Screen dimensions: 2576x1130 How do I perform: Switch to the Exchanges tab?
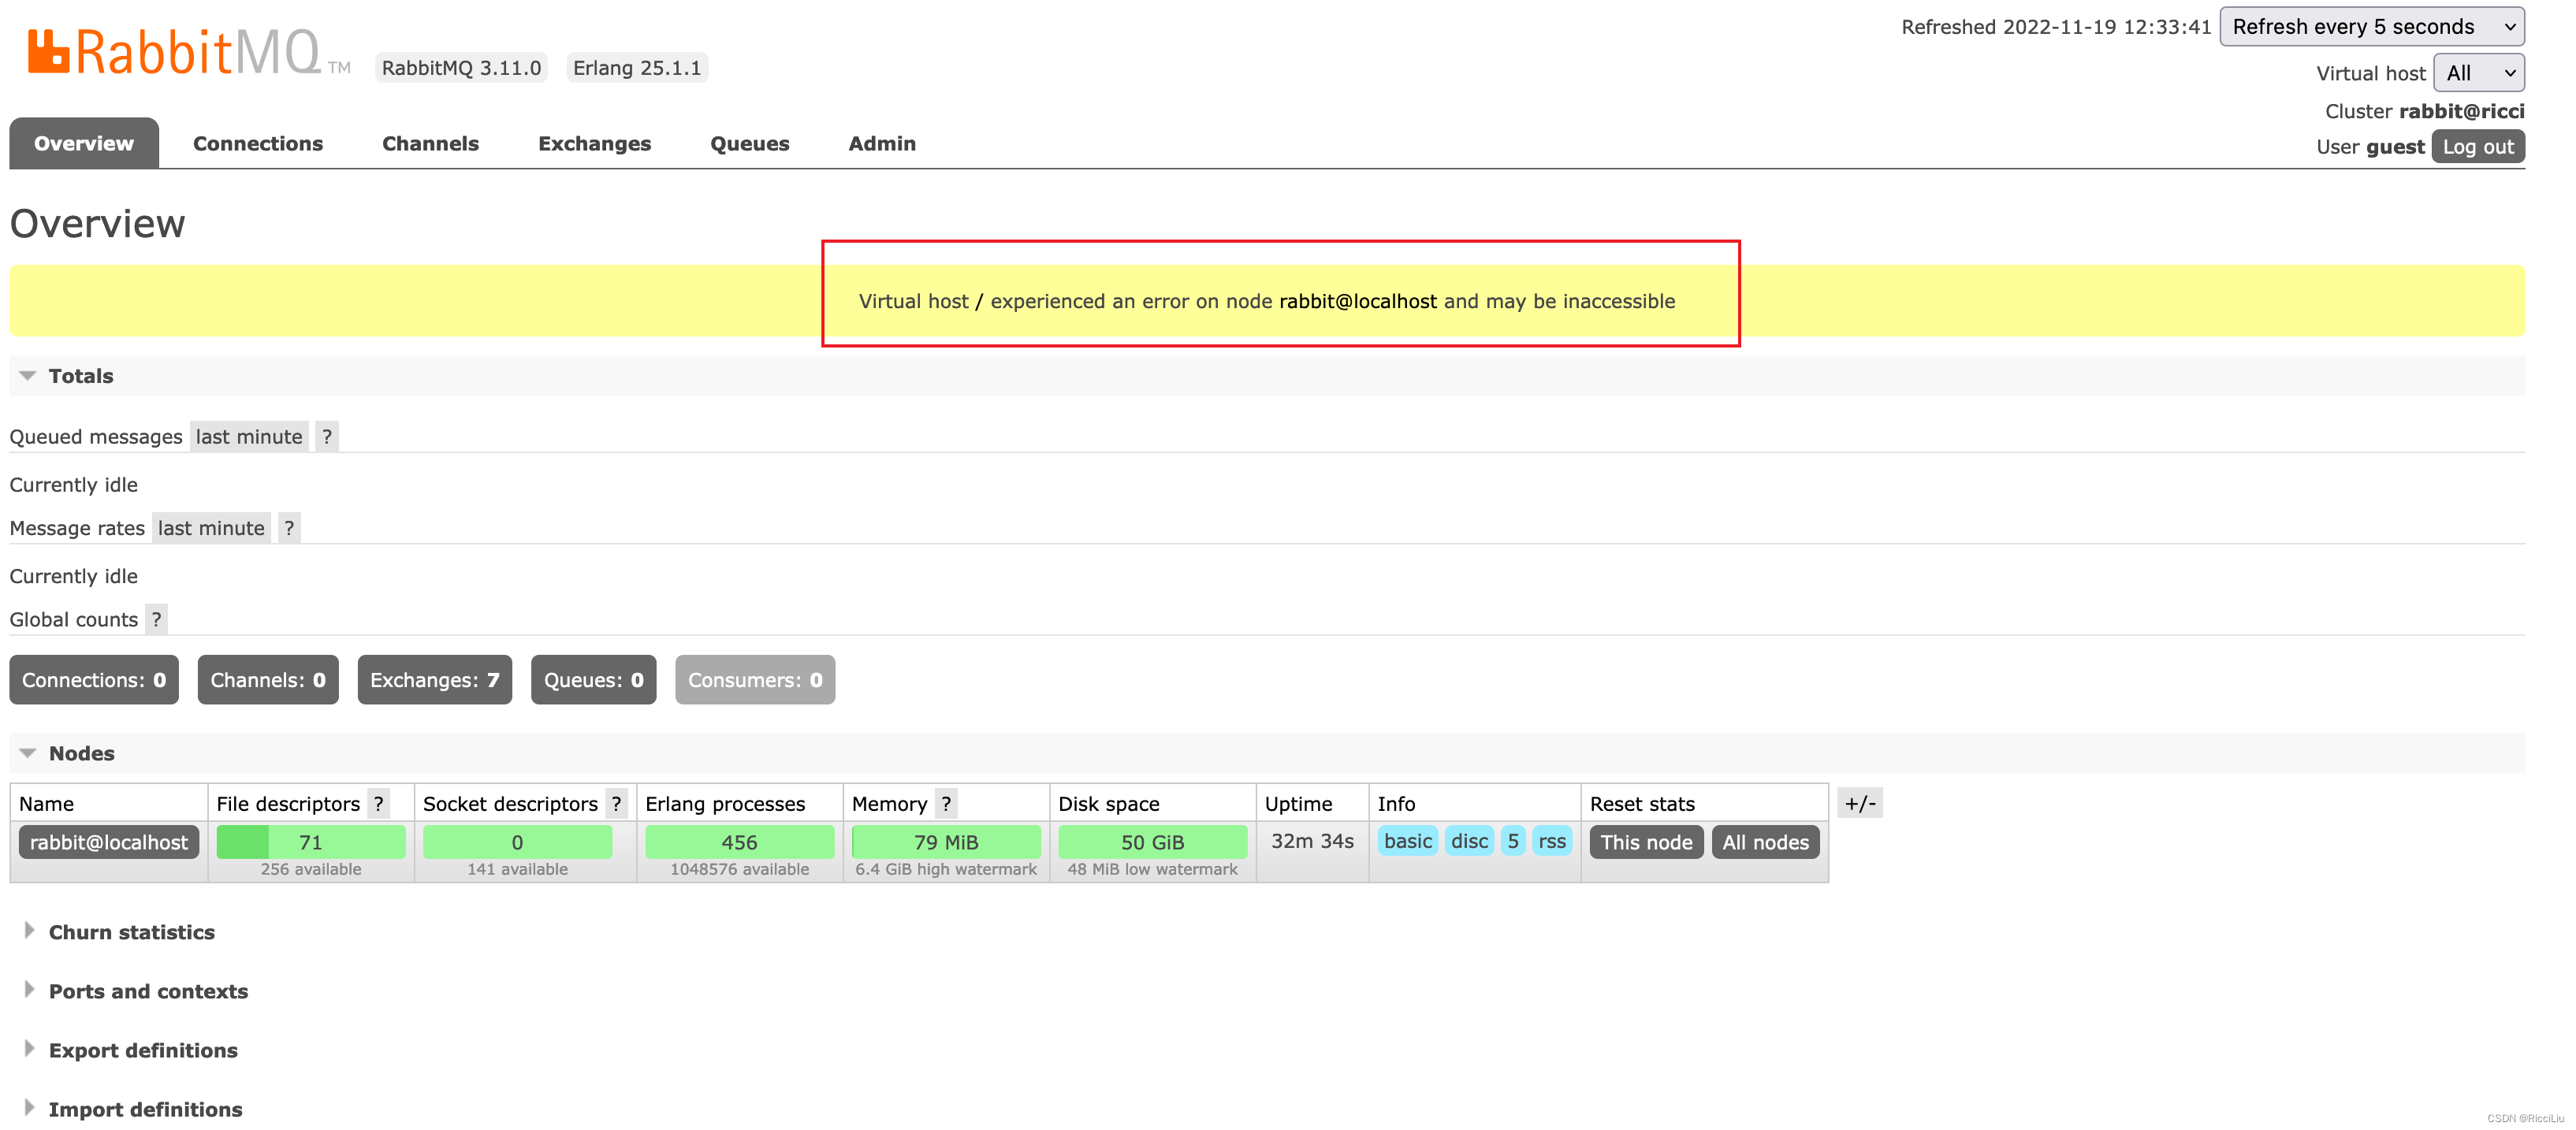pos(595,143)
